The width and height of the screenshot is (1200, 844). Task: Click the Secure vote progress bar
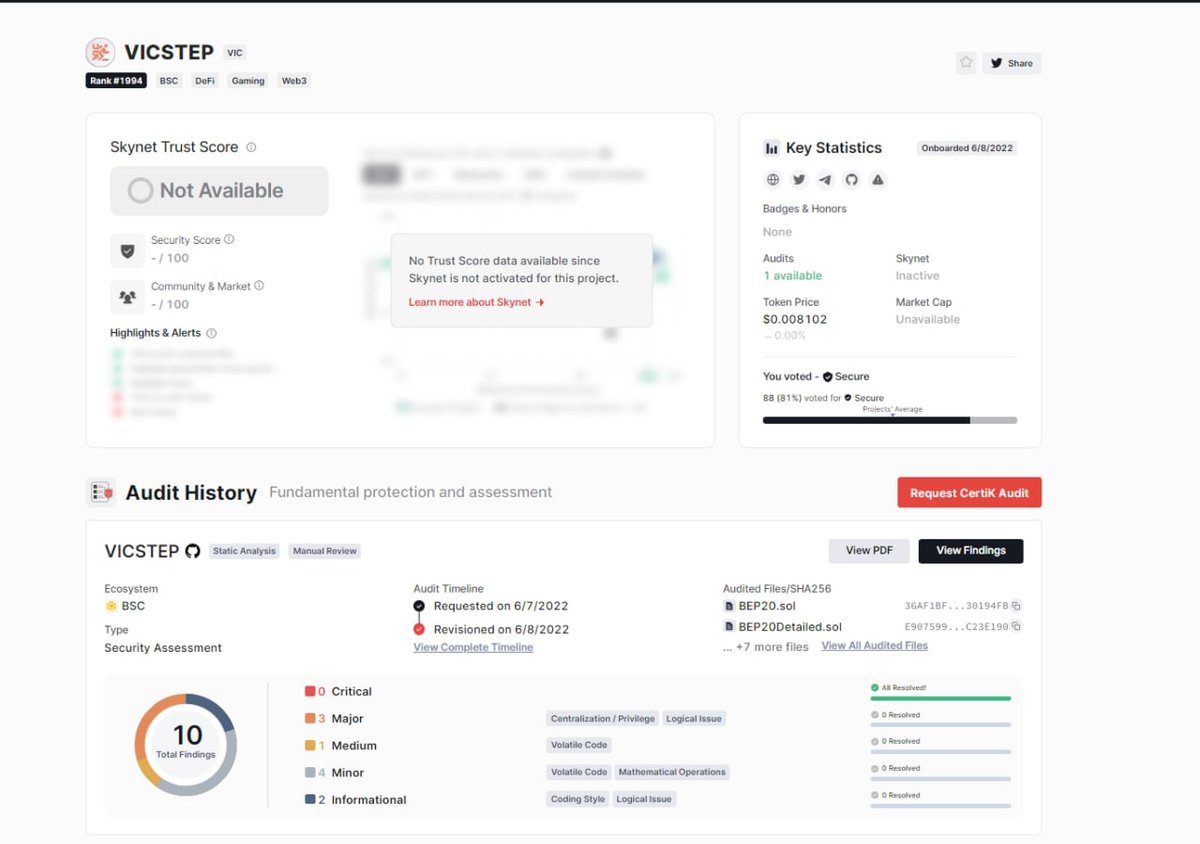(x=889, y=420)
